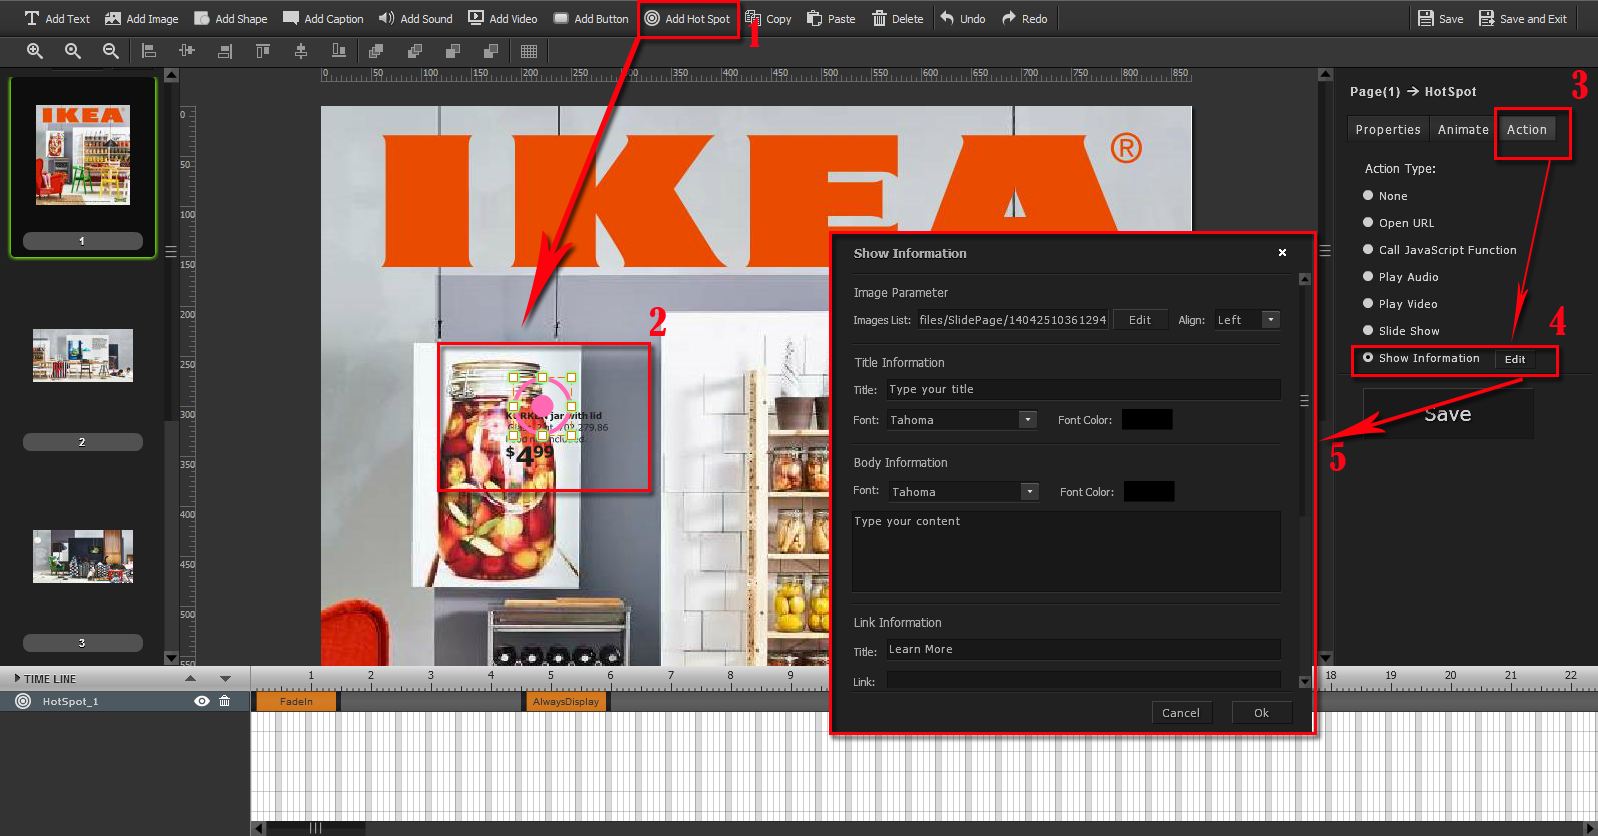
Task: Save the project in toolbar
Action: point(1440,18)
